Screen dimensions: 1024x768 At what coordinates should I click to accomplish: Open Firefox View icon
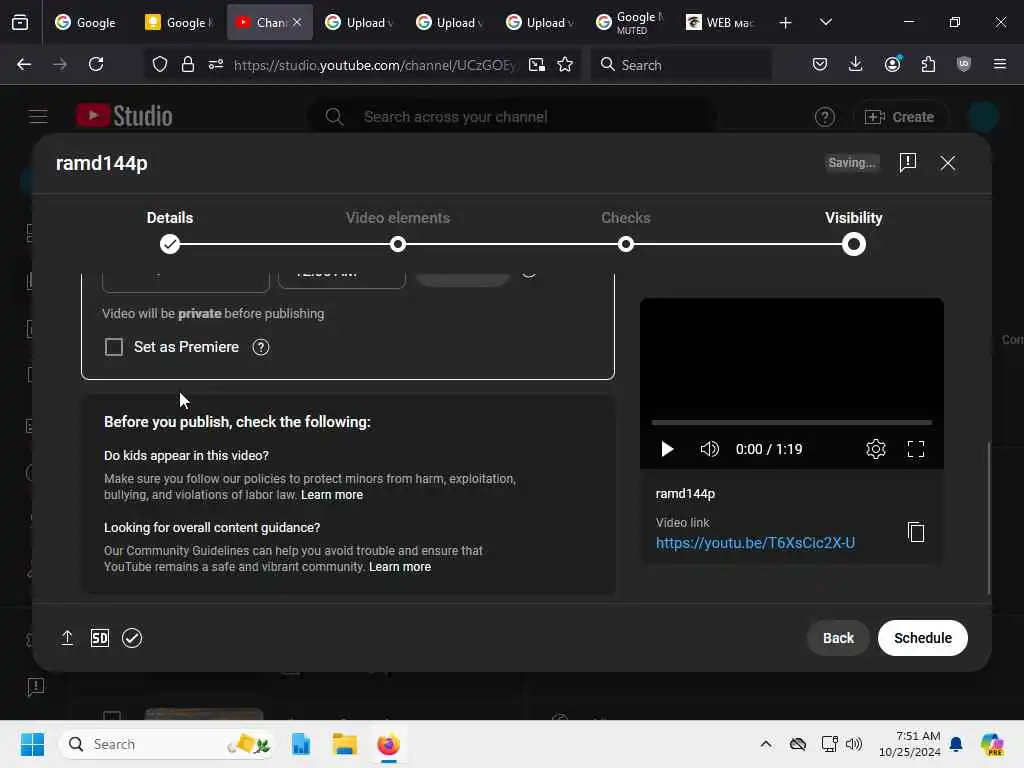pos(20,22)
